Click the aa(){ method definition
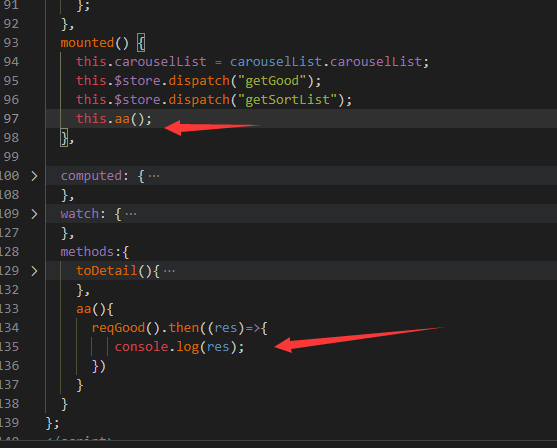Image resolution: width=557 pixels, height=448 pixels. (94, 309)
